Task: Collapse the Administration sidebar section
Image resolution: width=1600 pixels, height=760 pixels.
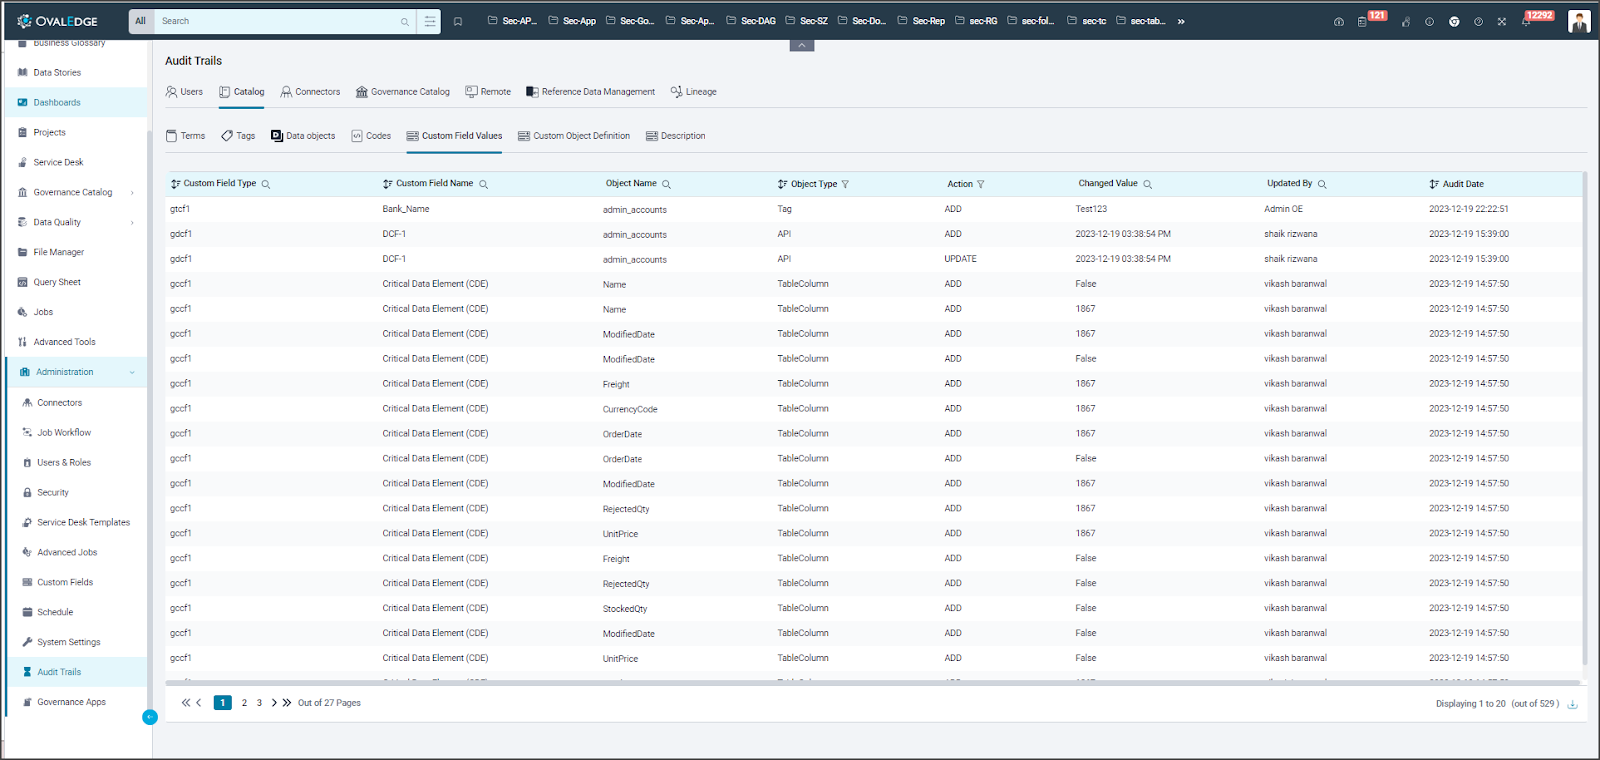Action: [132, 373]
